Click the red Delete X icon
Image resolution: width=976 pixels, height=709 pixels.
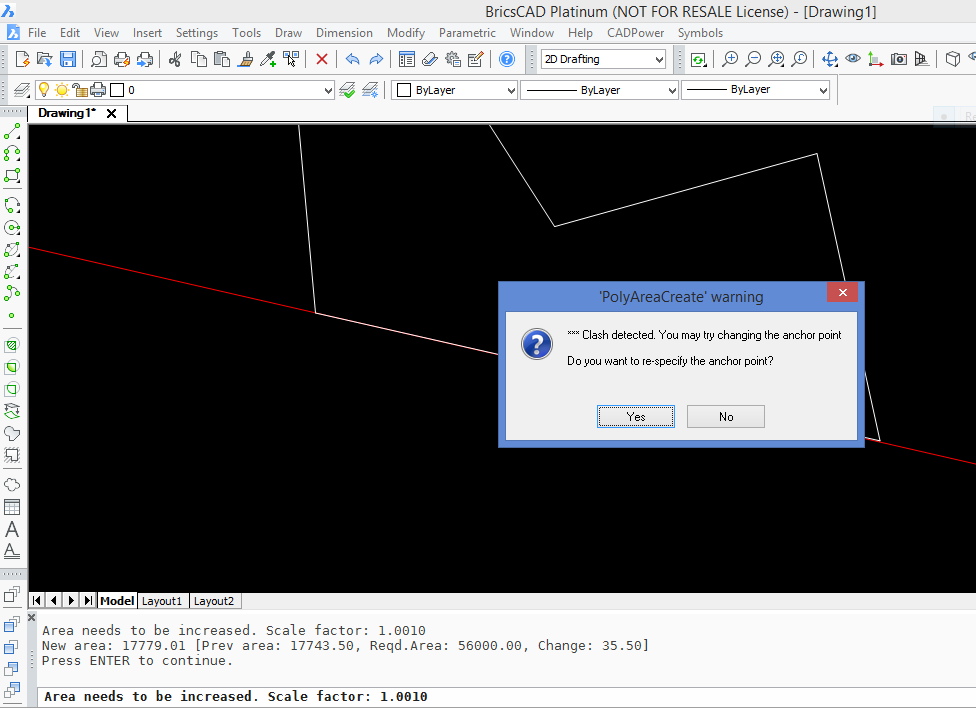(322, 59)
